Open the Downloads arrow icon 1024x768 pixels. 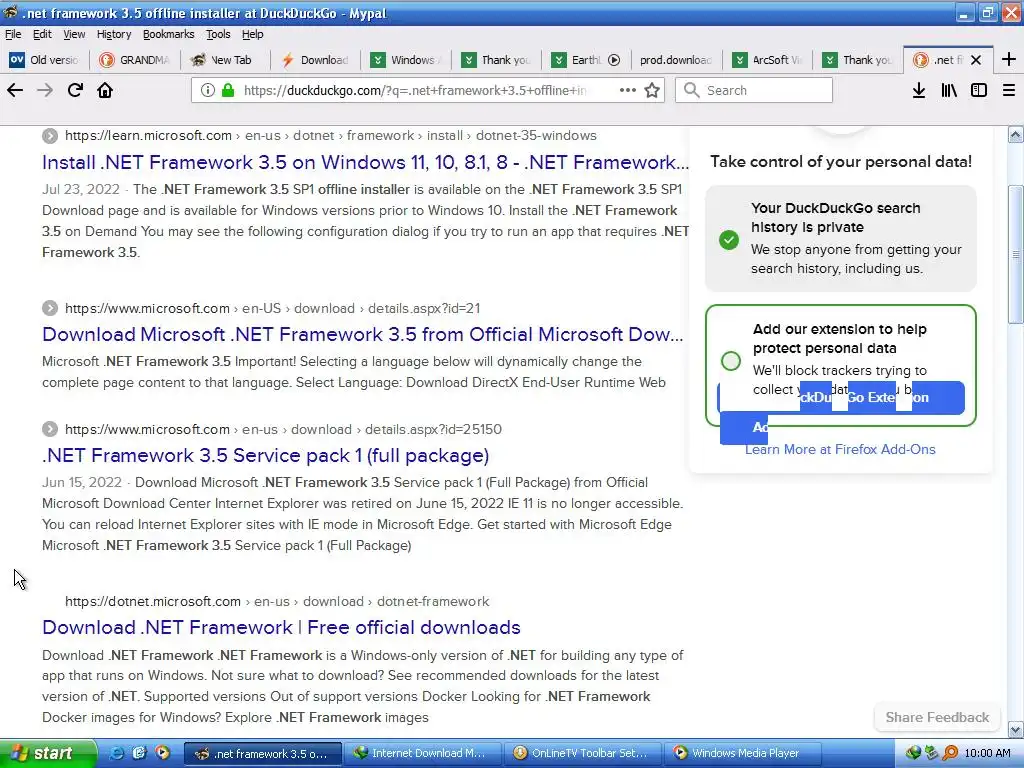919,90
